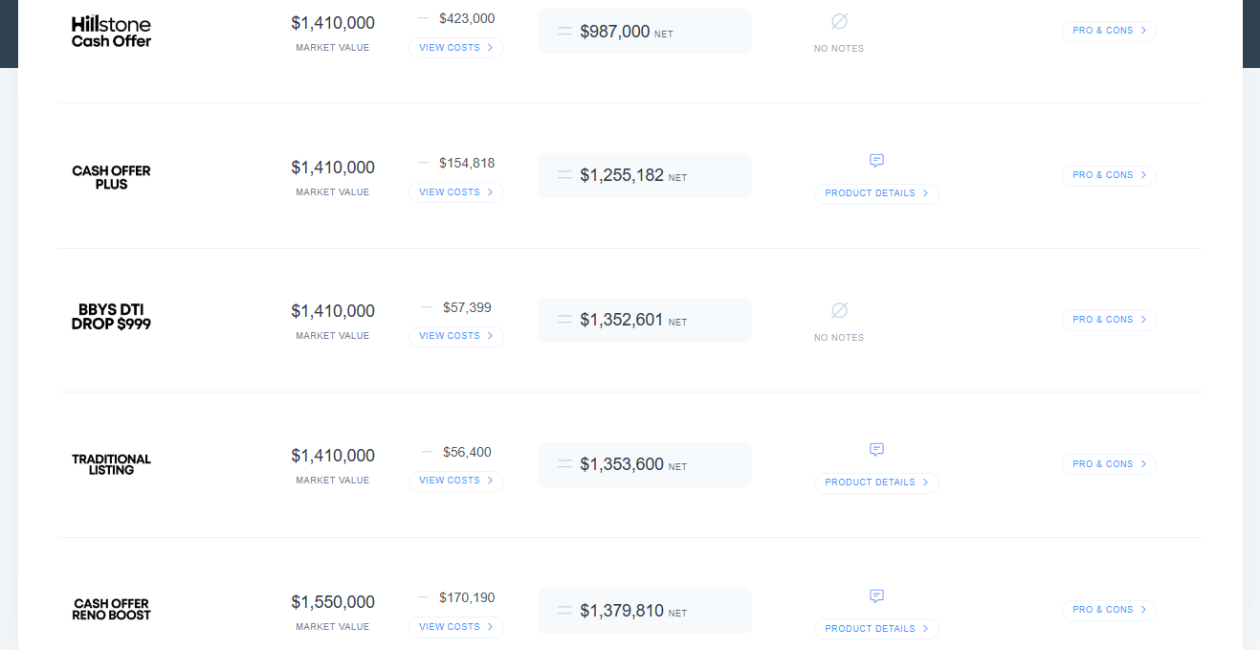Click the Cash Offer Plus logo

click(x=111, y=177)
